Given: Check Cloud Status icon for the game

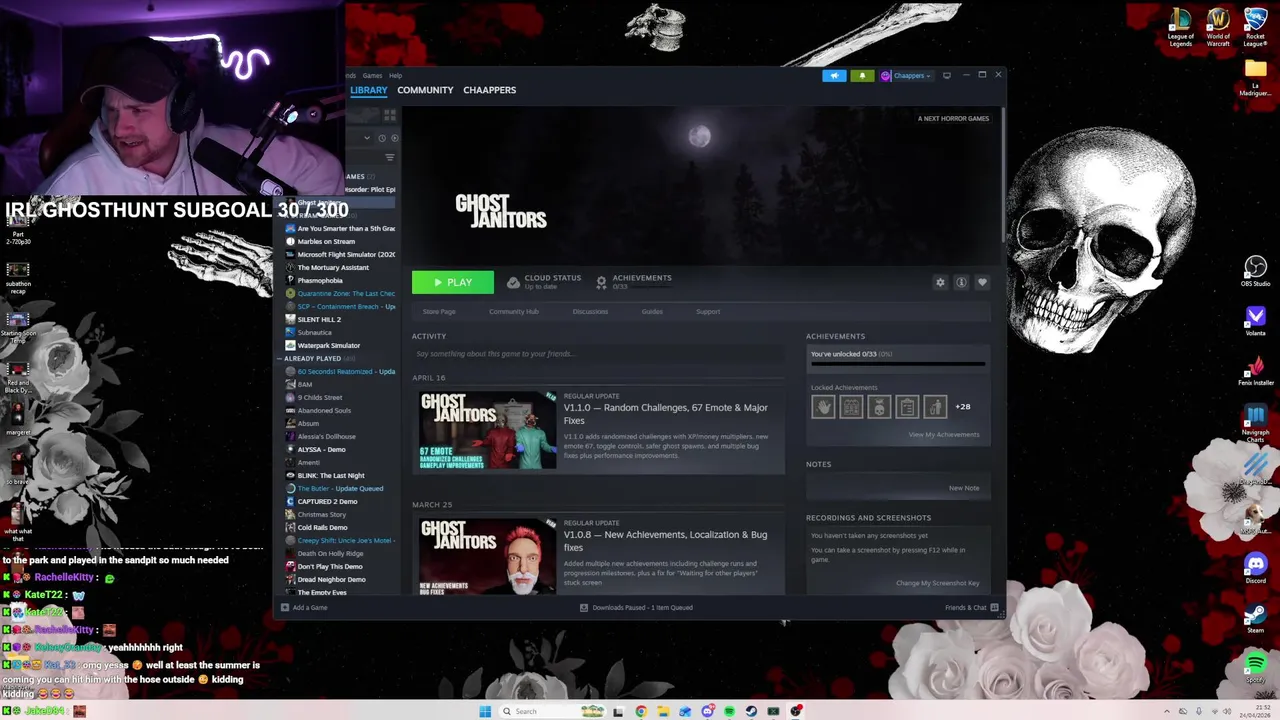Looking at the screenshot, I should tap(513, 283).
